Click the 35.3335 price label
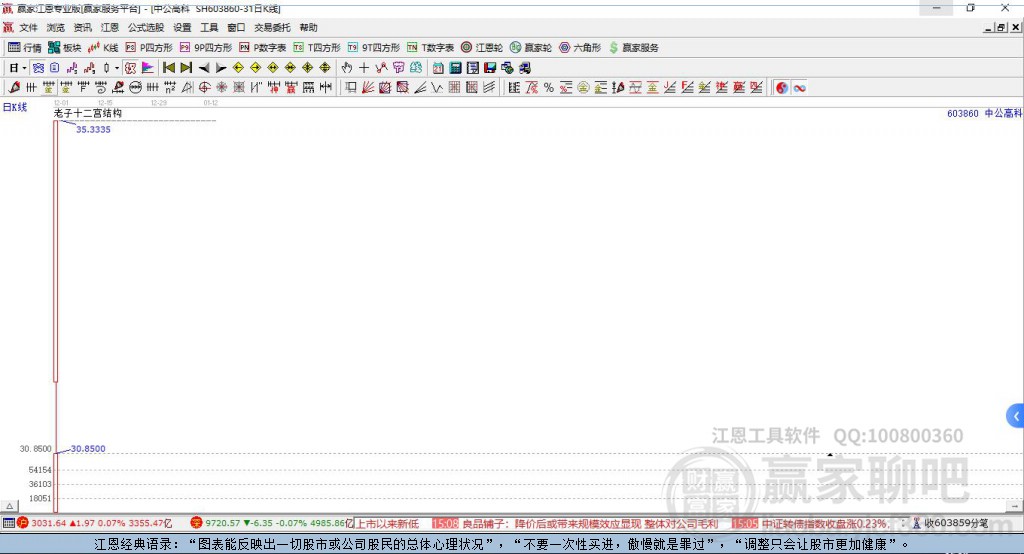The height and width of the screenshot is (554, 1024). point(93,129)
